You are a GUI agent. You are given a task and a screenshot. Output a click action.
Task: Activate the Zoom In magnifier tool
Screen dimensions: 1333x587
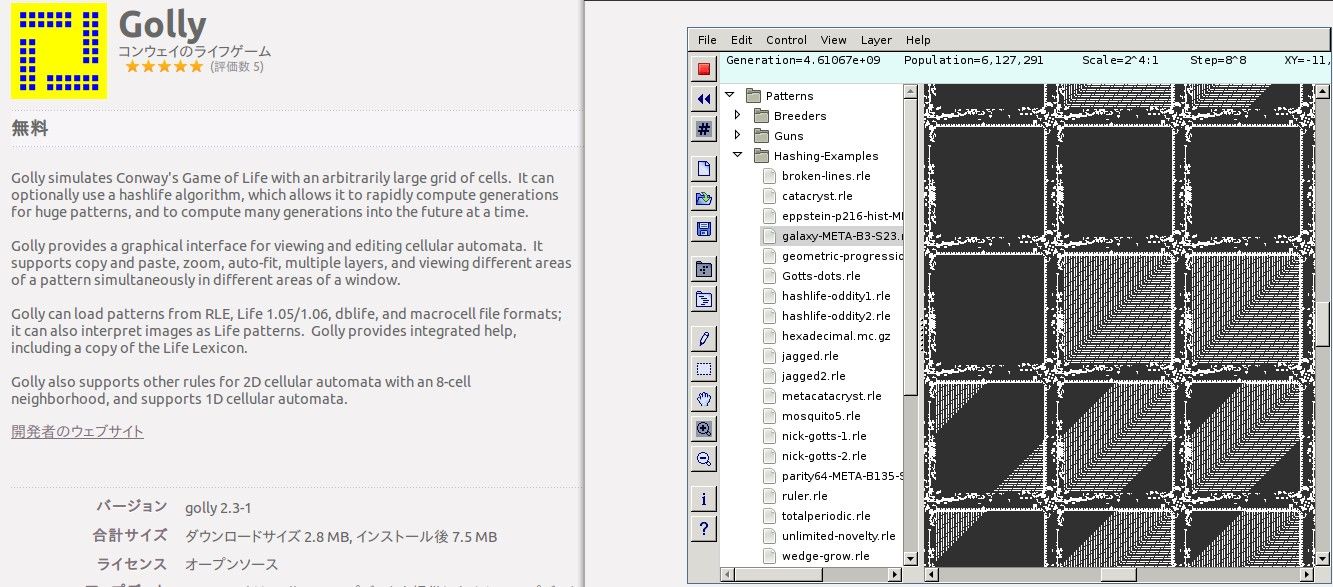pyautogui.click(x=704, y=429)
